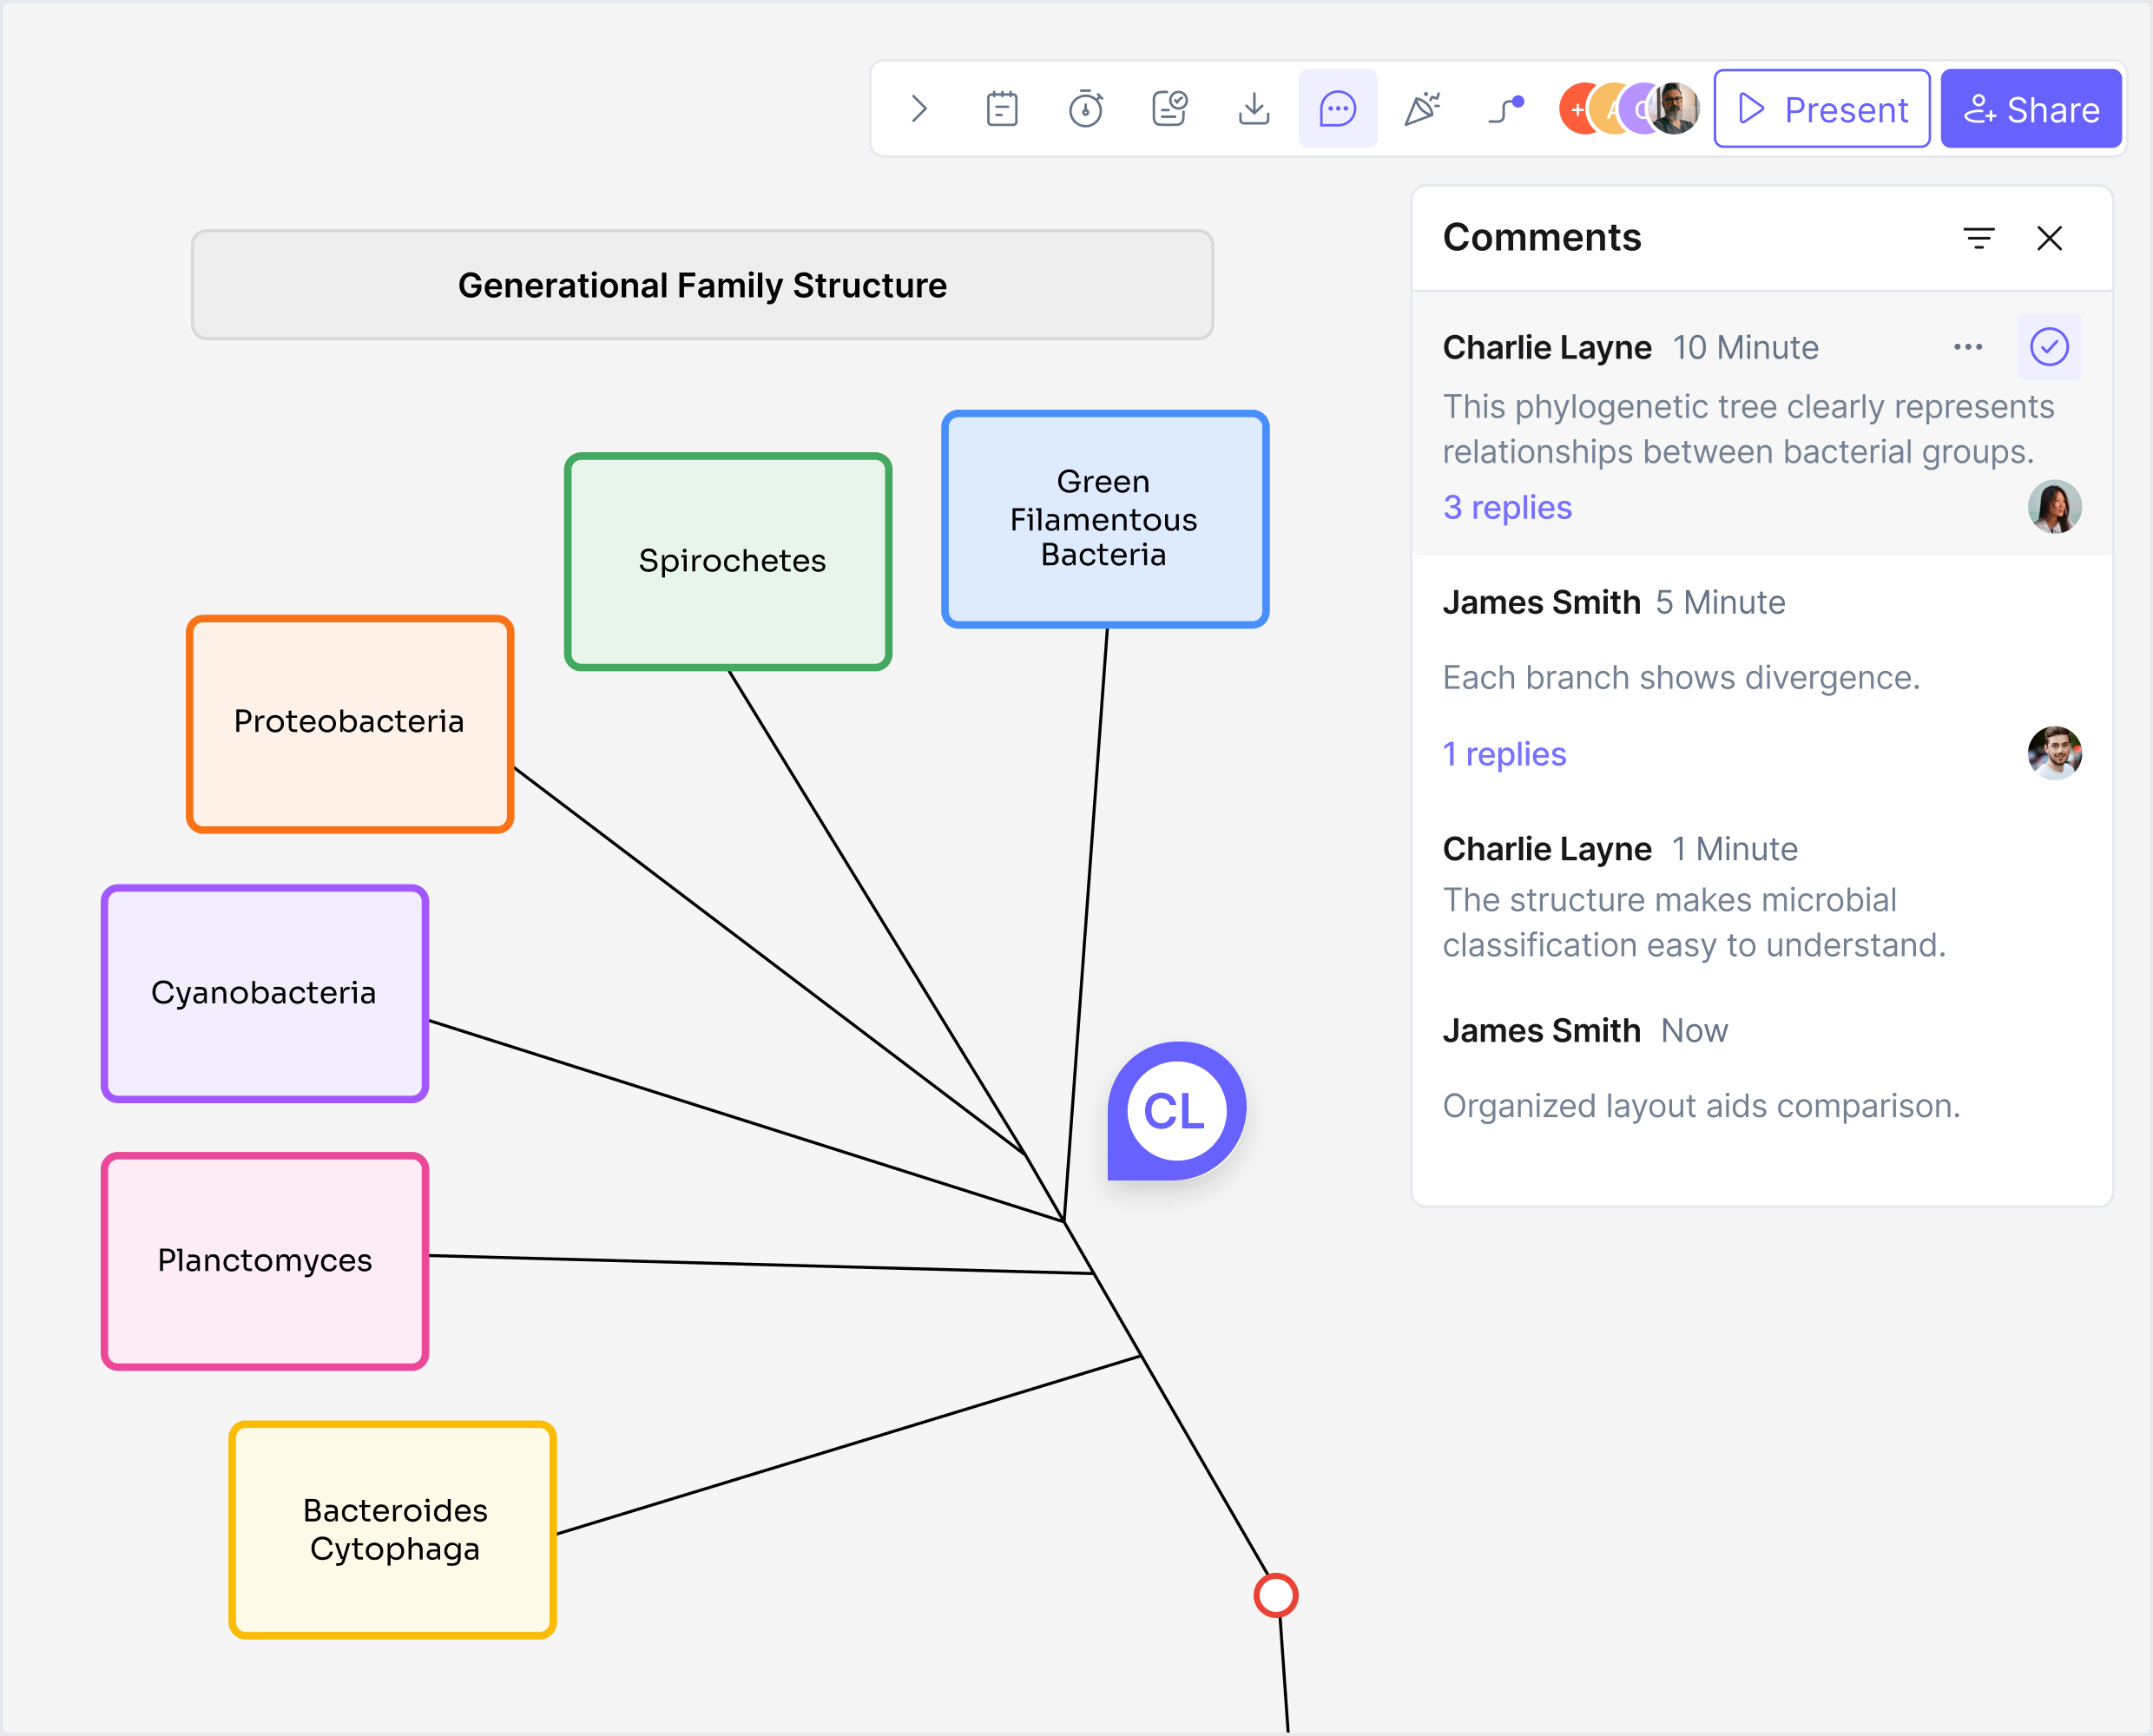Select the Cyanobacteria node
Screen dimensions: 2153x1736
265,993
